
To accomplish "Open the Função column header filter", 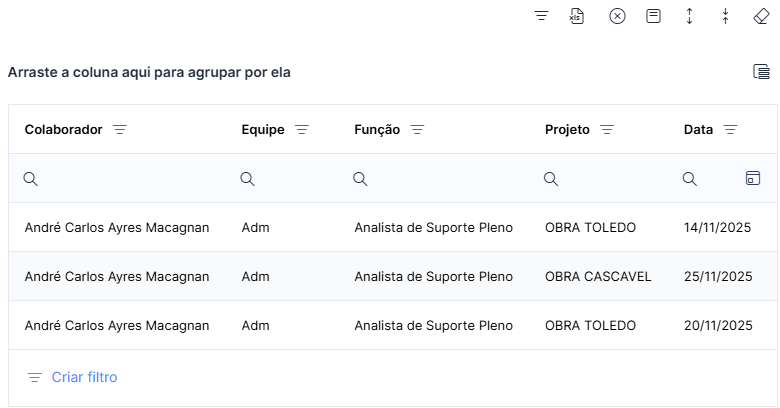I will click(417, 130).
